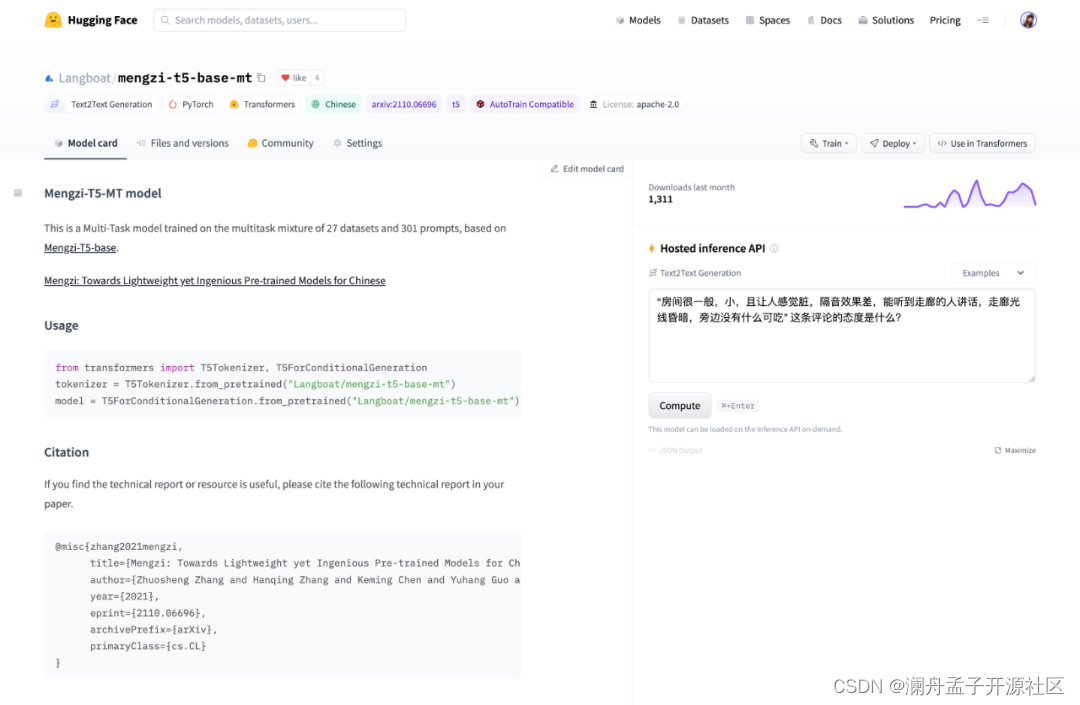This screenshot has width=1080, height=705.
Task: Open the user avatar profile menu
Action: 1028,20
